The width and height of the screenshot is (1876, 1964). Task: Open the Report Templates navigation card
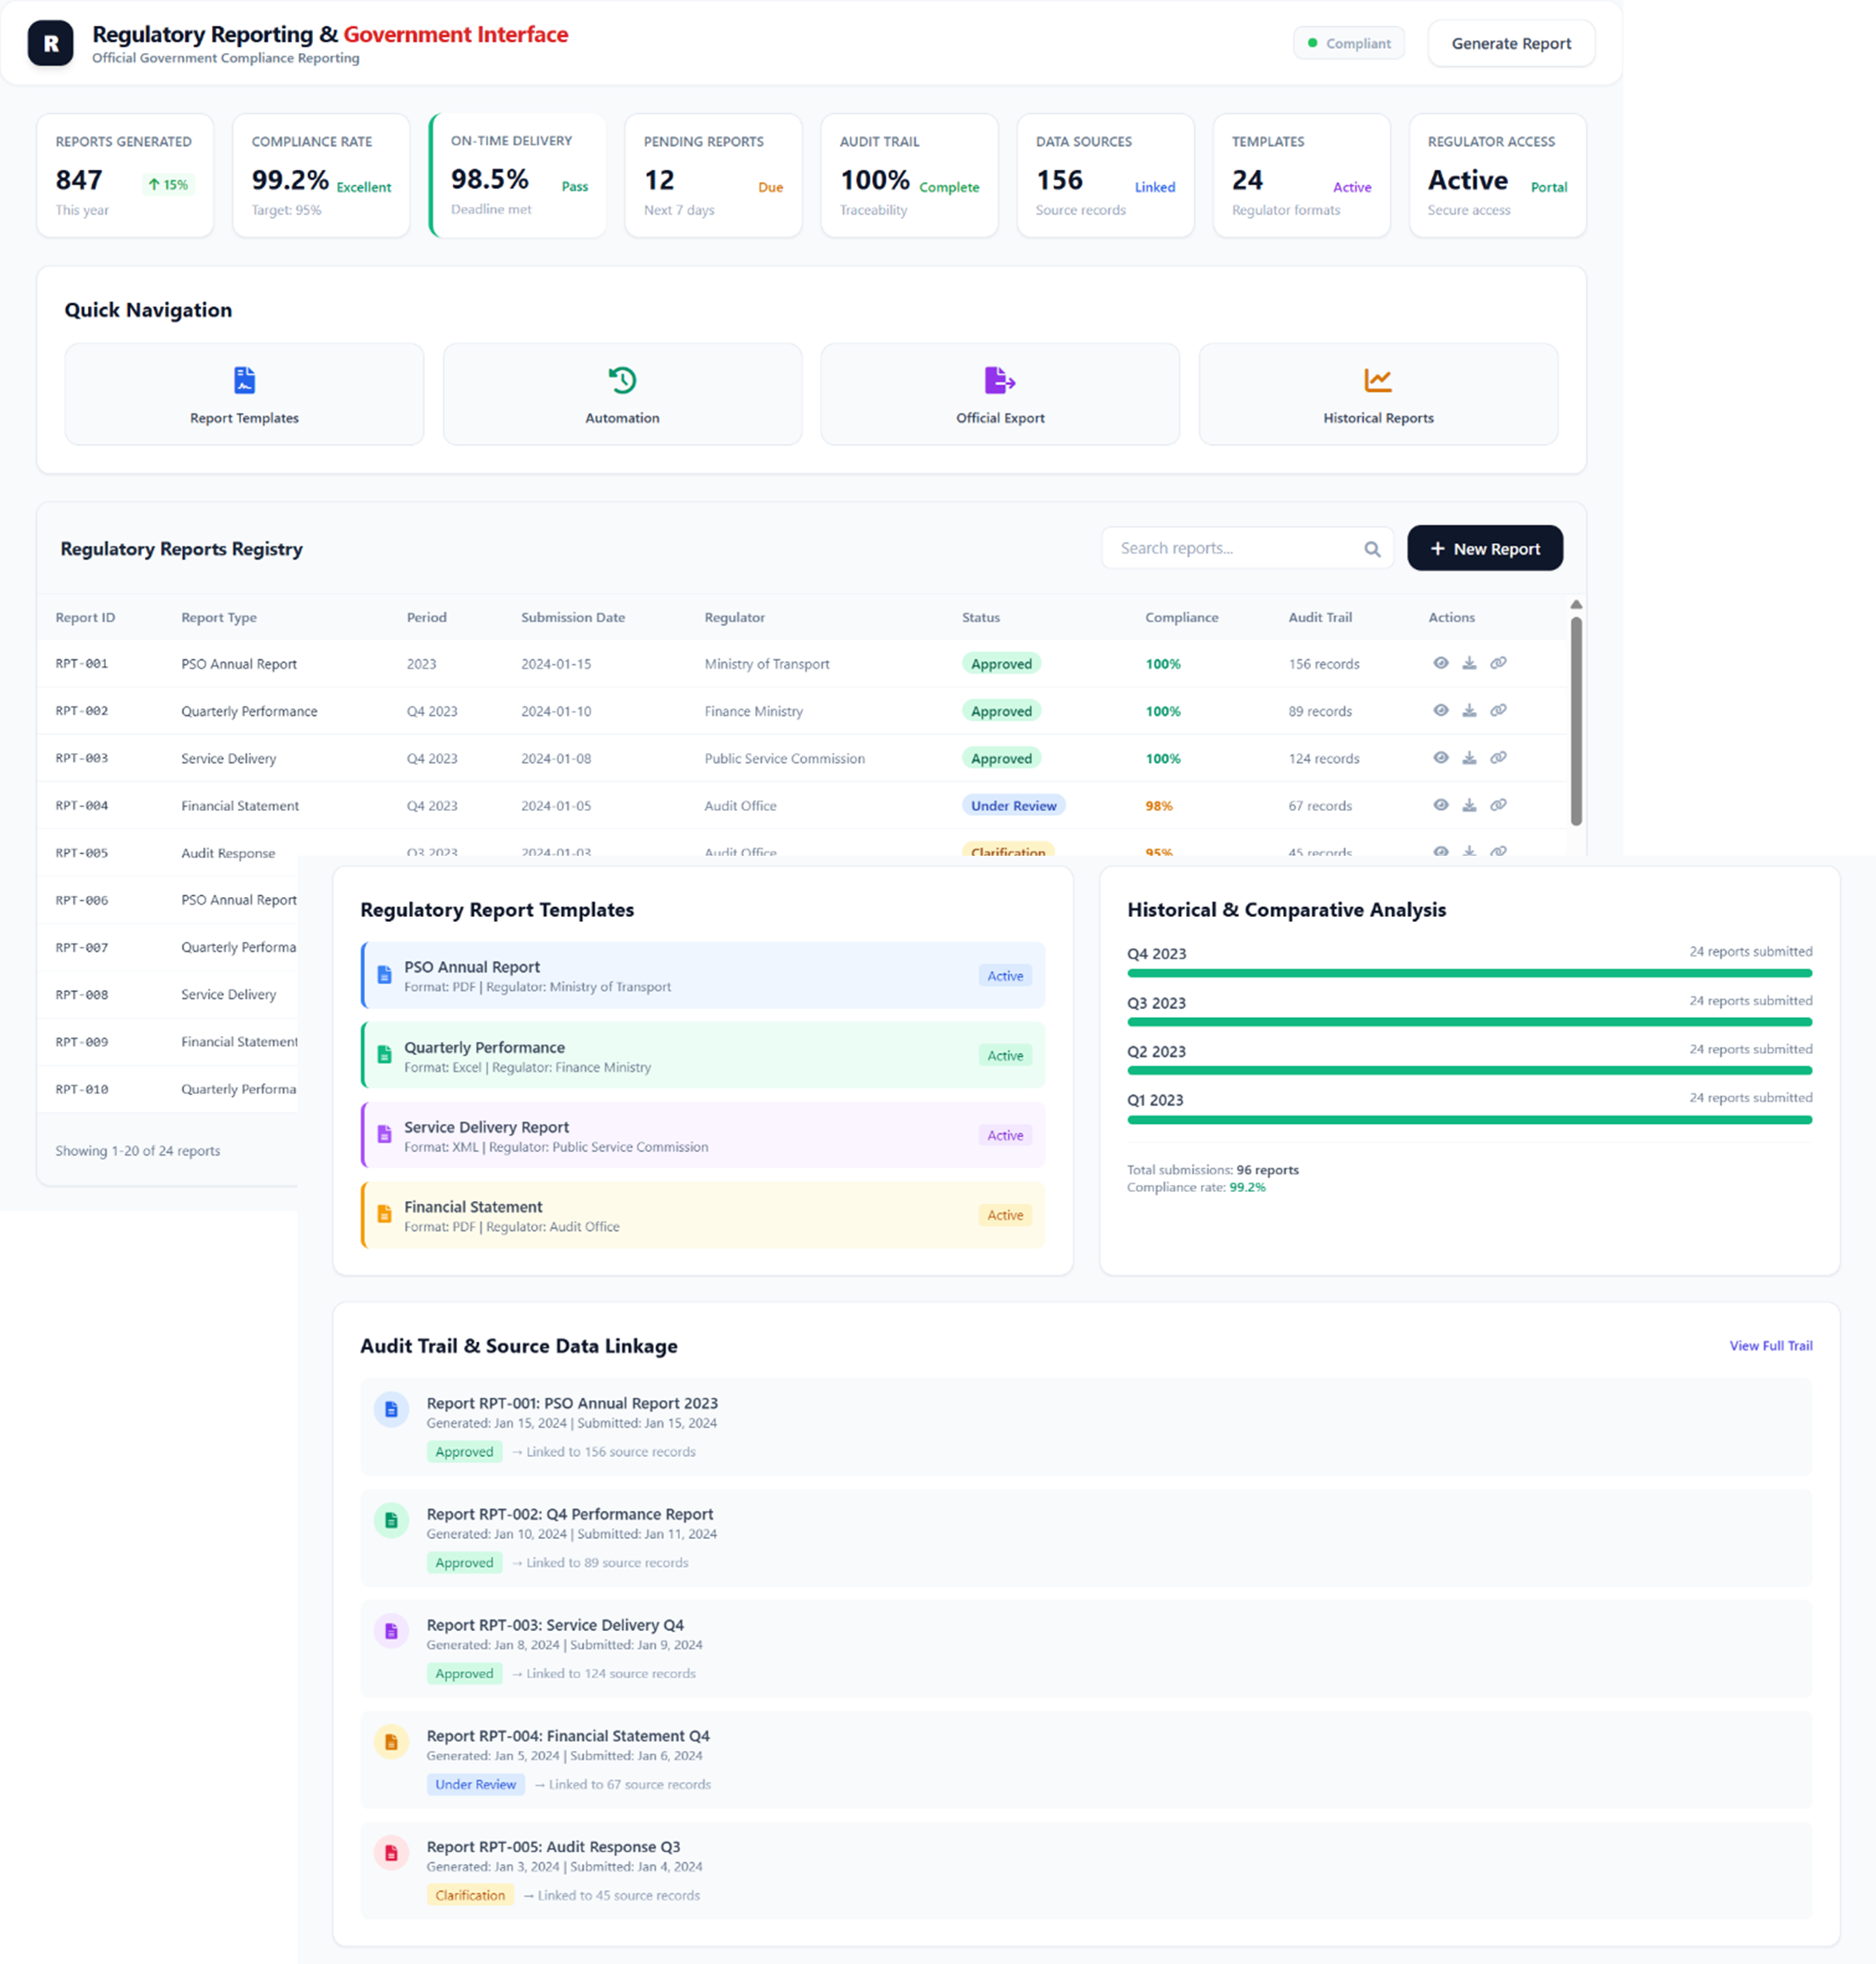pyautogui.click(x=244, y=394)
